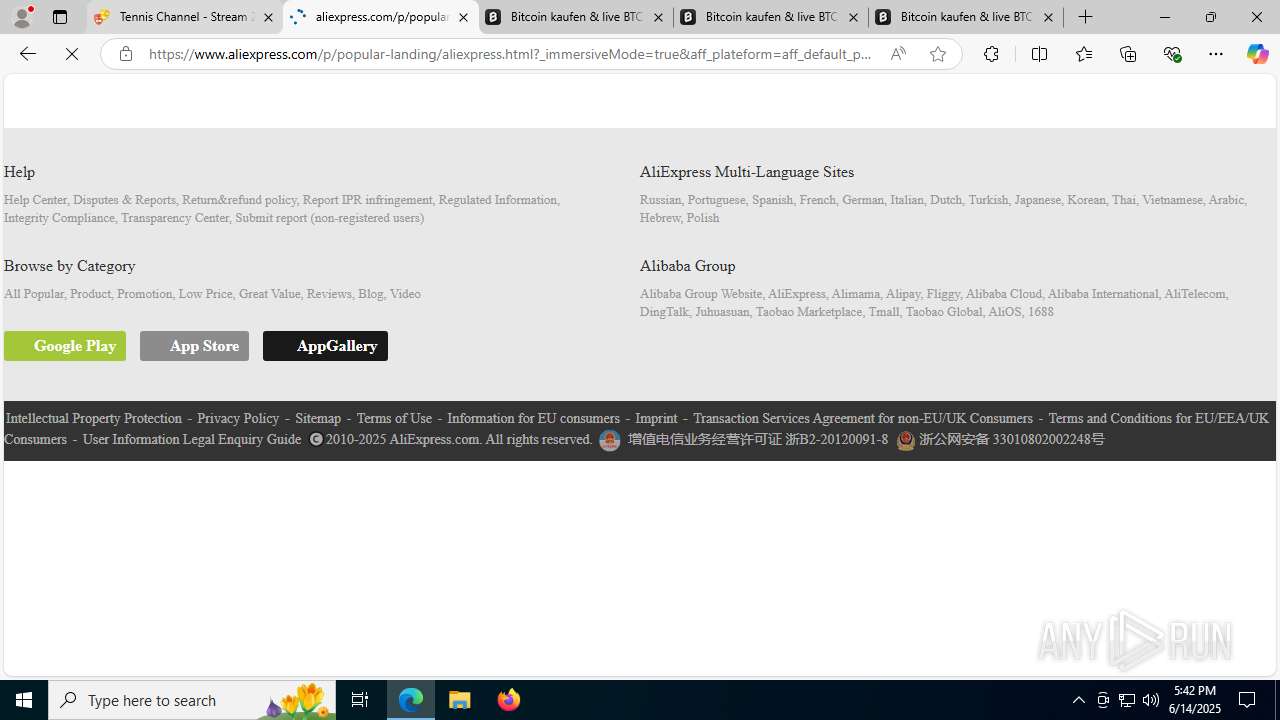The height and width of the screenshot is (720, 1280).
Task: Switch to Japanese language site
Action: tap(1037, 200)
